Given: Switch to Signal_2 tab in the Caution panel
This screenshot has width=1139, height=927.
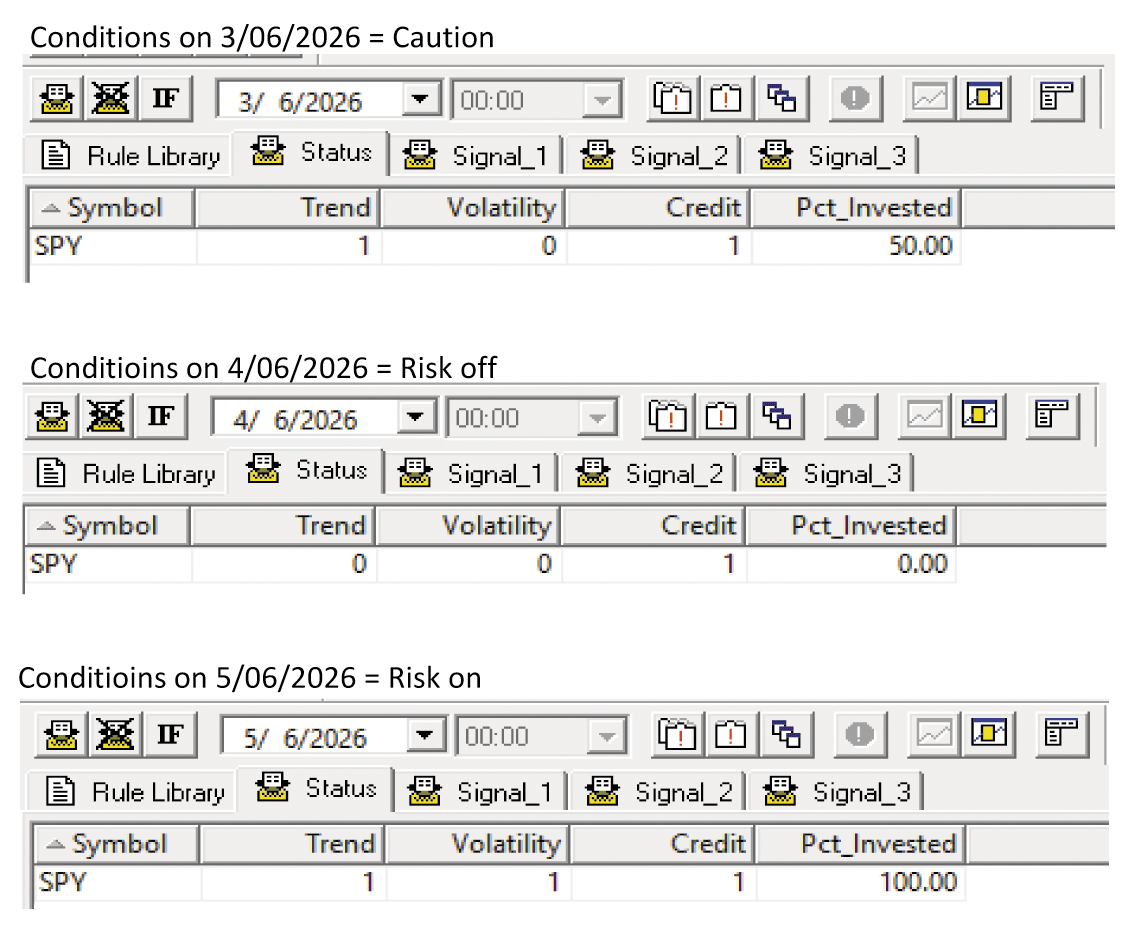Looking at the screenshot, I should coord(654,155).
